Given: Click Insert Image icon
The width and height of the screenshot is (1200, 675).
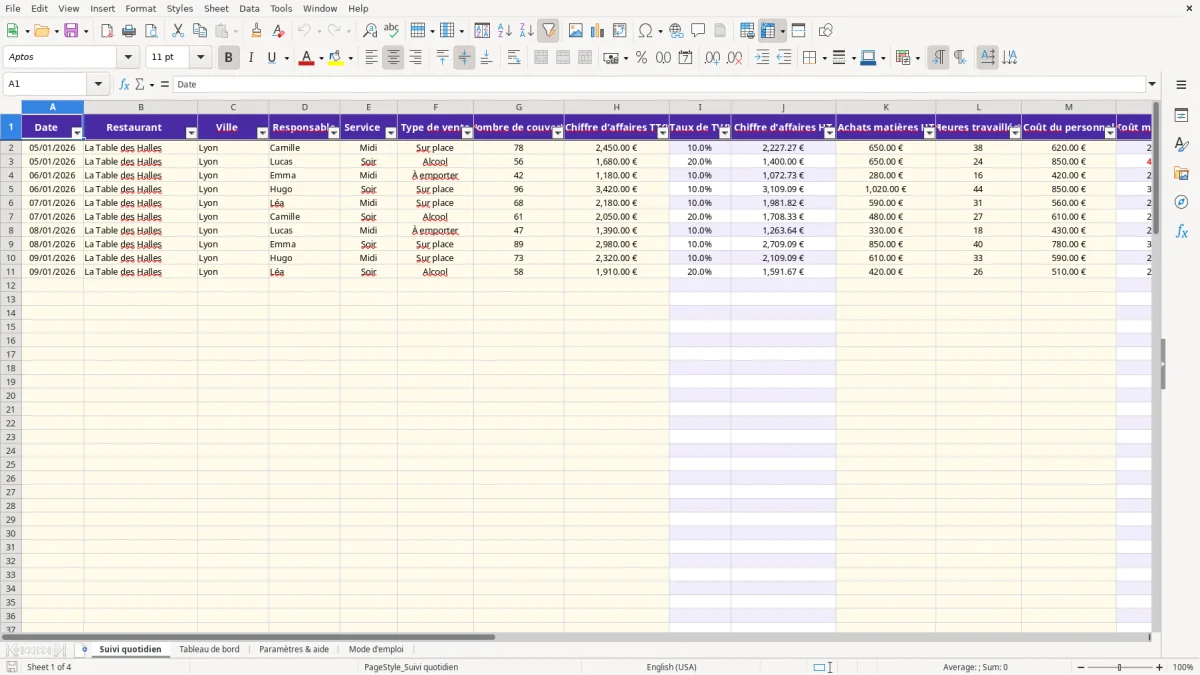Looking at the screenshot, I should coord(576,31).
